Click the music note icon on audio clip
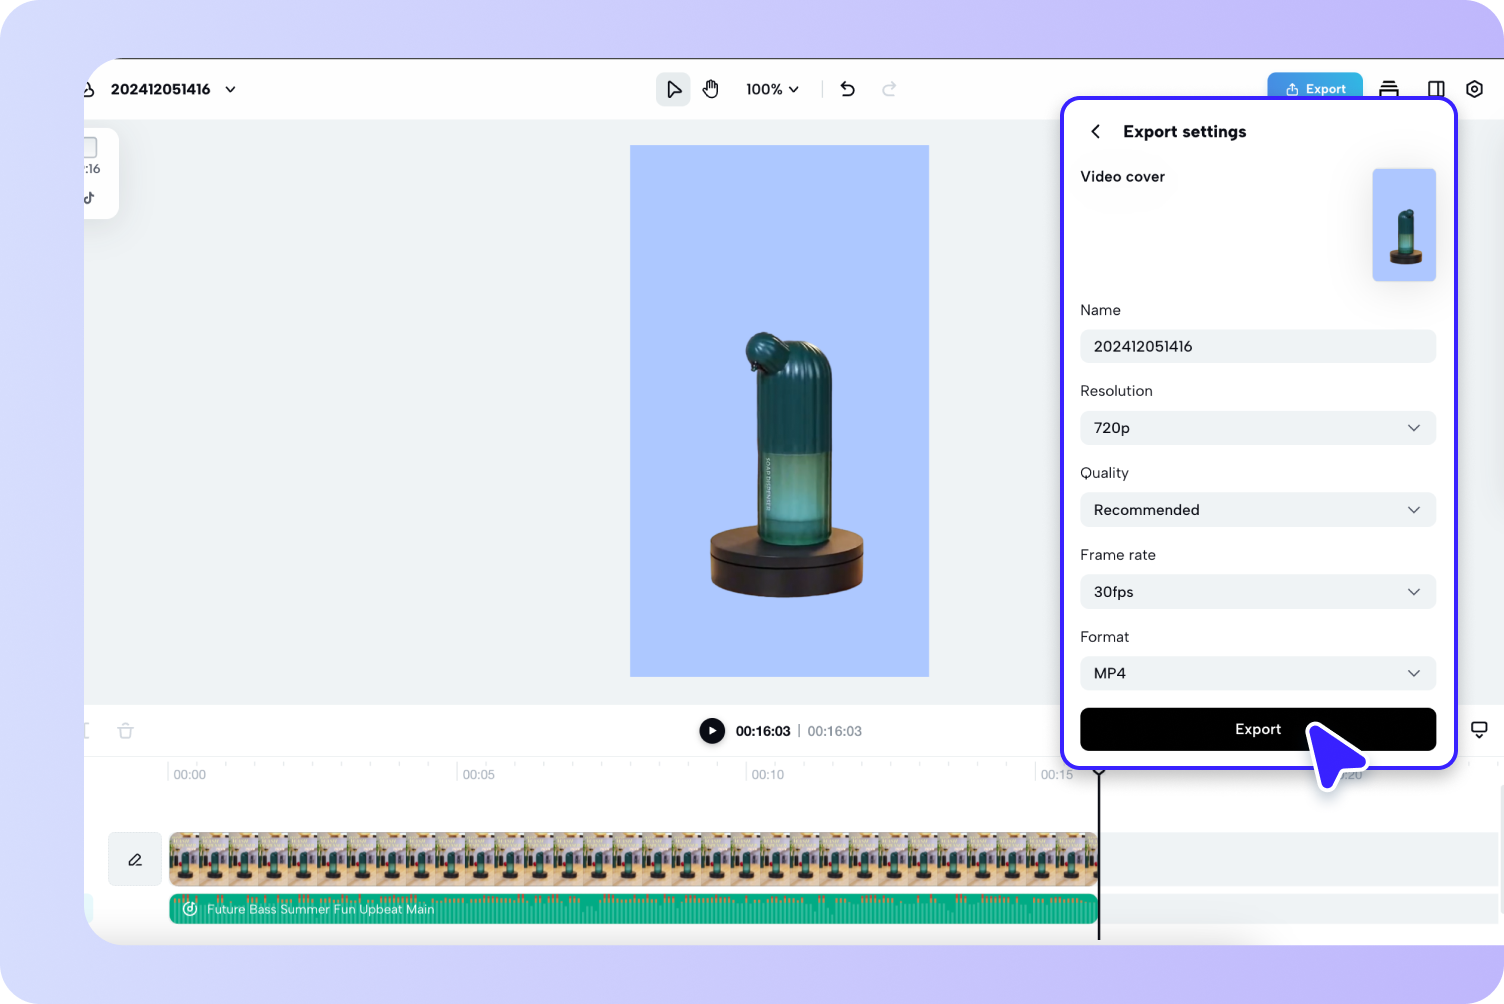The image size is (1504, 1004). tap(190, 909)
